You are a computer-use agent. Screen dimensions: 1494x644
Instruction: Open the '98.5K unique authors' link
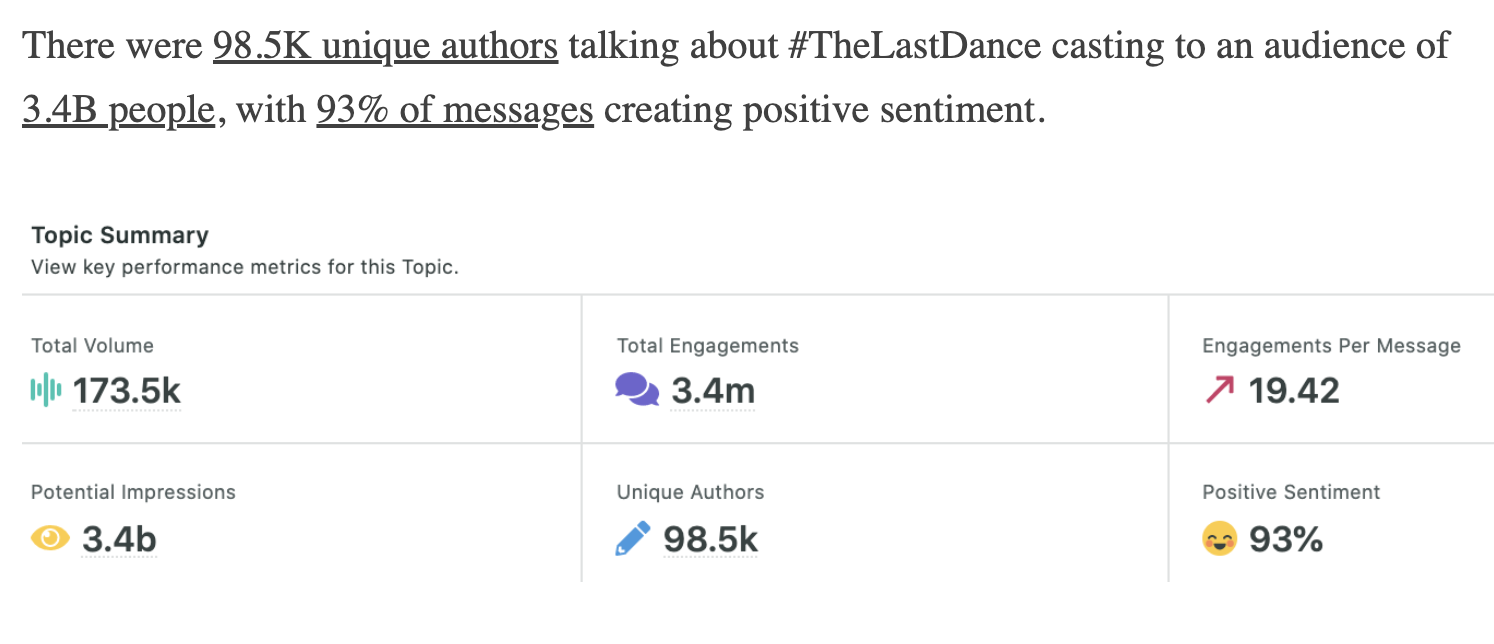[x=385, y=46]
